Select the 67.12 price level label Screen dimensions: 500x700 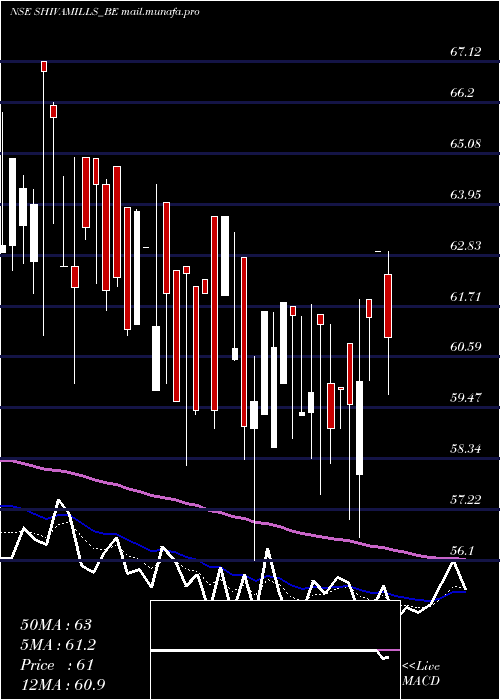pyautogui.click(x=466, y=52)
